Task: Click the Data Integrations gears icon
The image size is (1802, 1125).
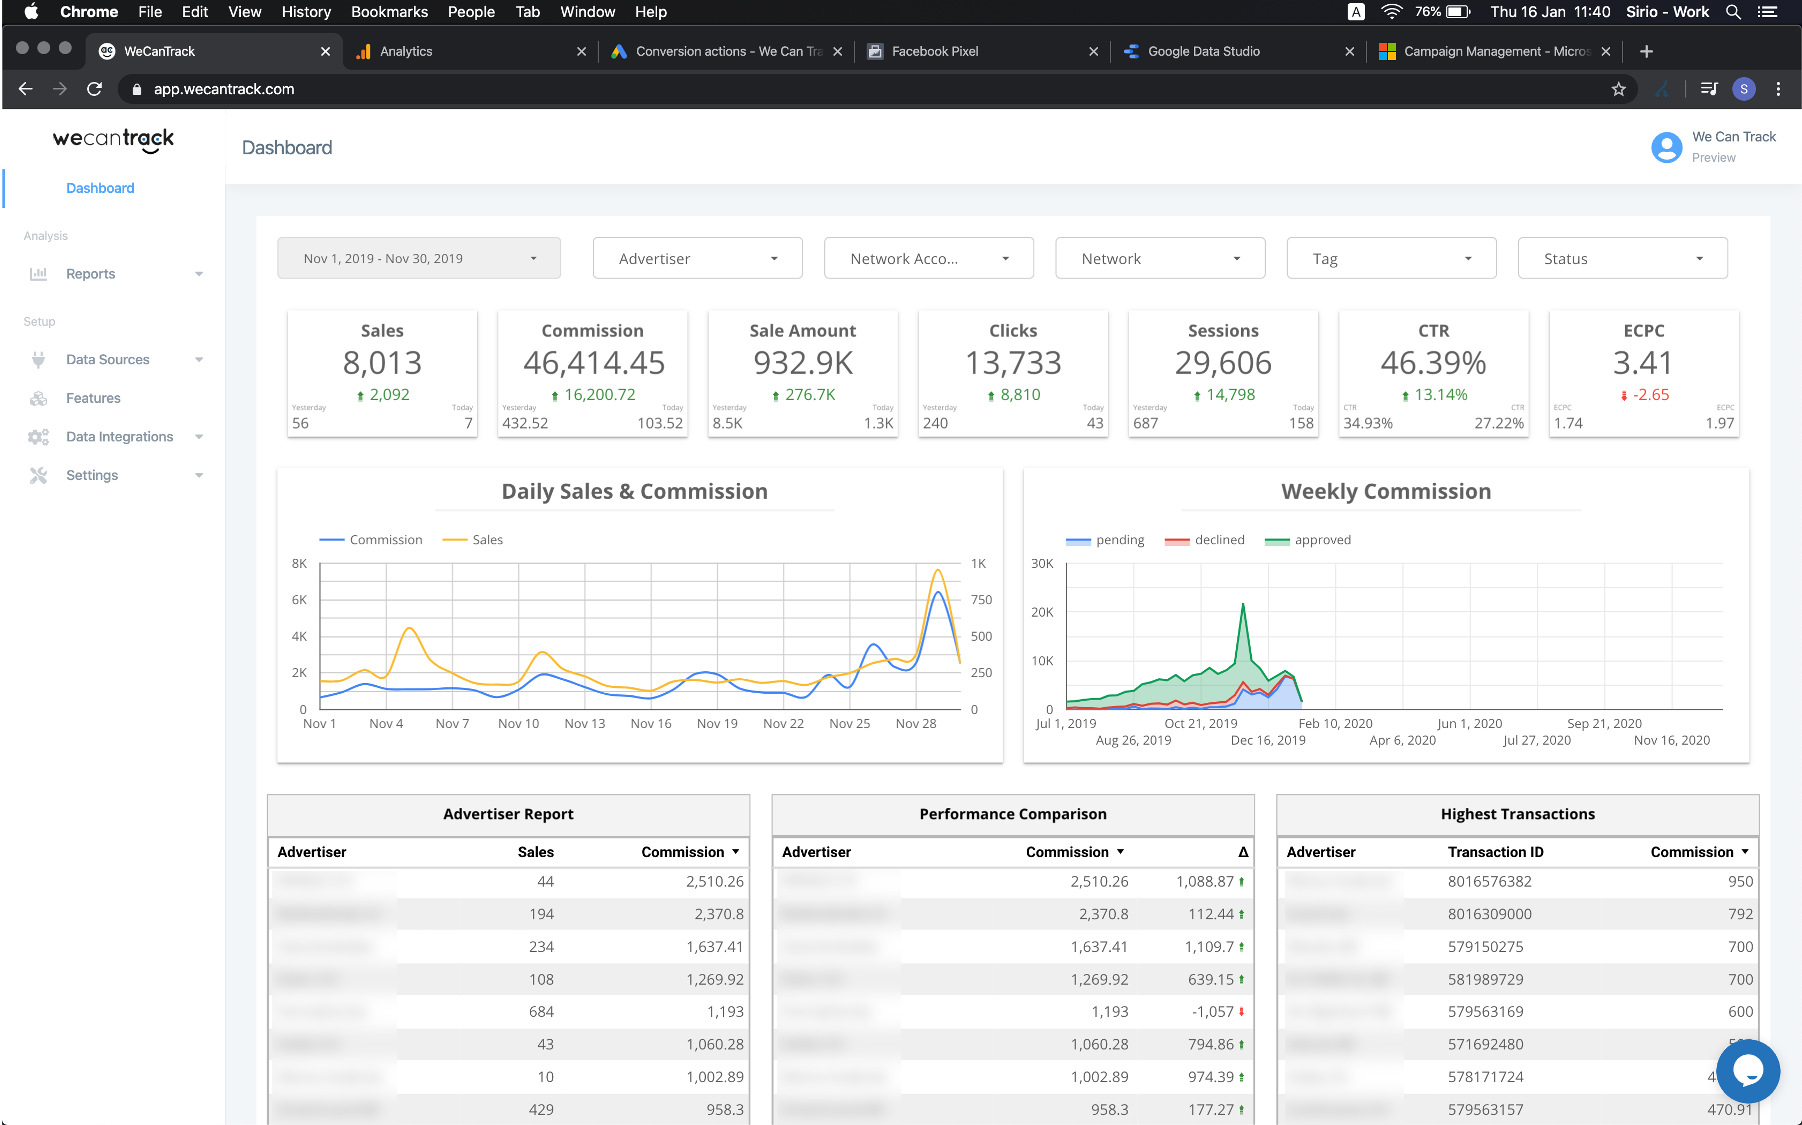Action: [x=39, y=437]
